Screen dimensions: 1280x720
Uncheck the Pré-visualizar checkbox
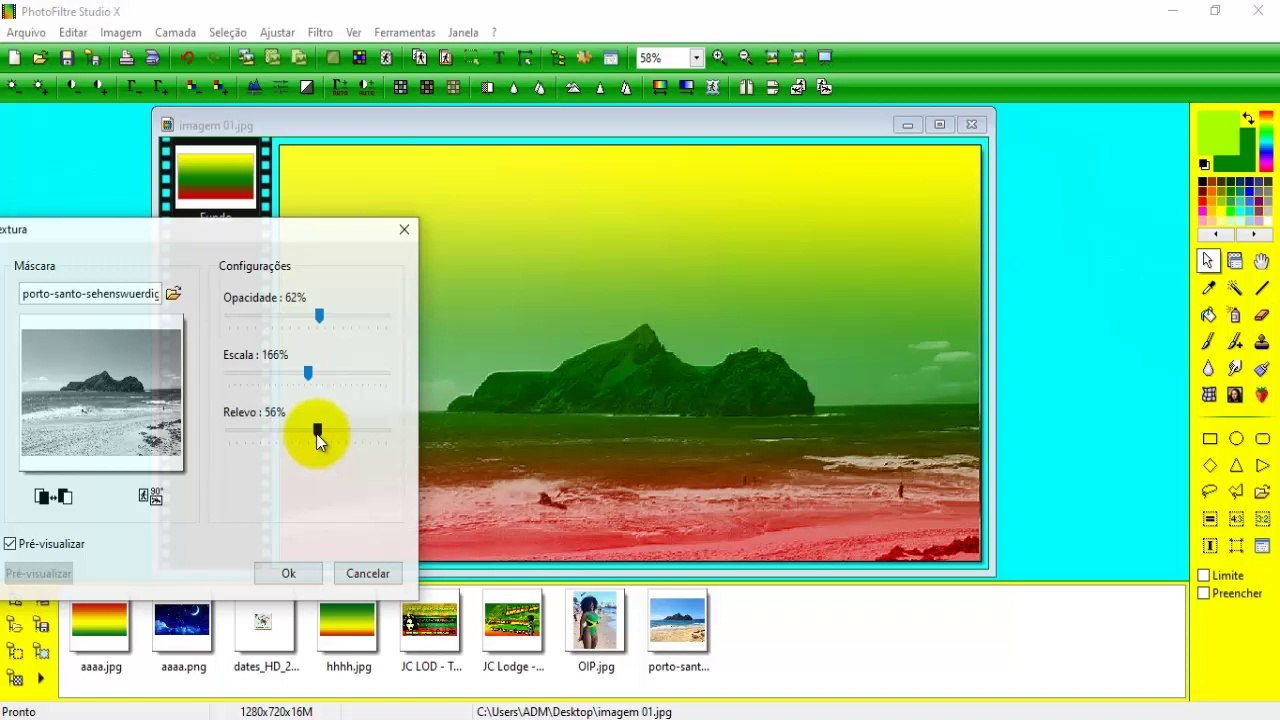(10, 544)
